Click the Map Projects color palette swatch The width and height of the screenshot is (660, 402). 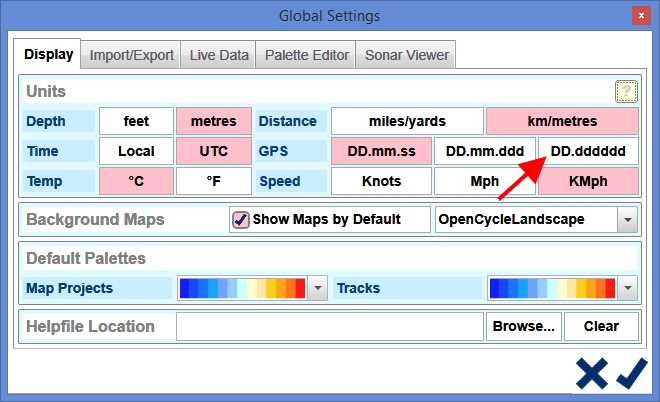pyautogui.click(x=242, y=288)
